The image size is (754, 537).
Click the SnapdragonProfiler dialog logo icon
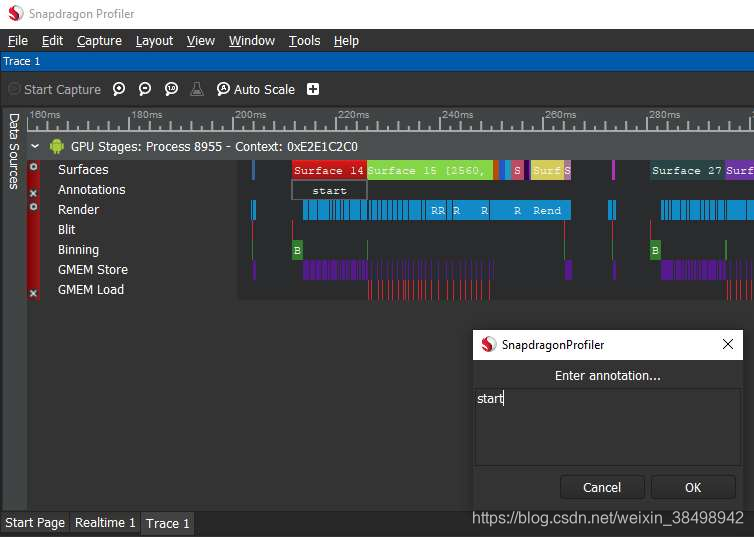[x=488, y=344]
